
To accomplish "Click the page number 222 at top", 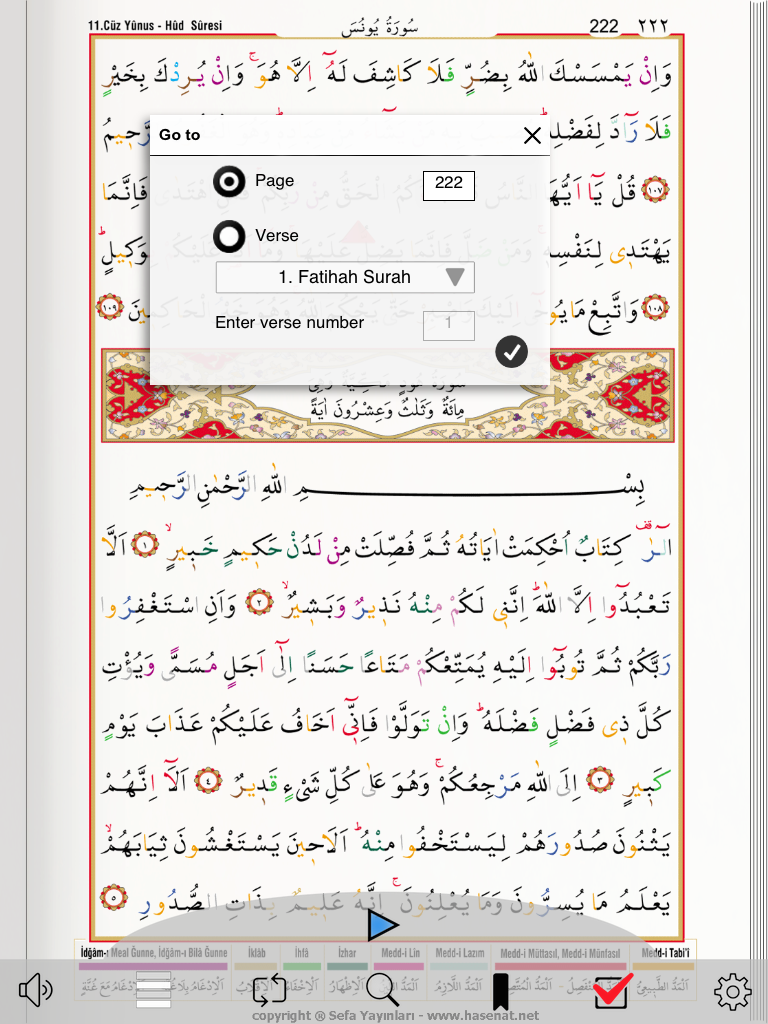I will (604, 26).
